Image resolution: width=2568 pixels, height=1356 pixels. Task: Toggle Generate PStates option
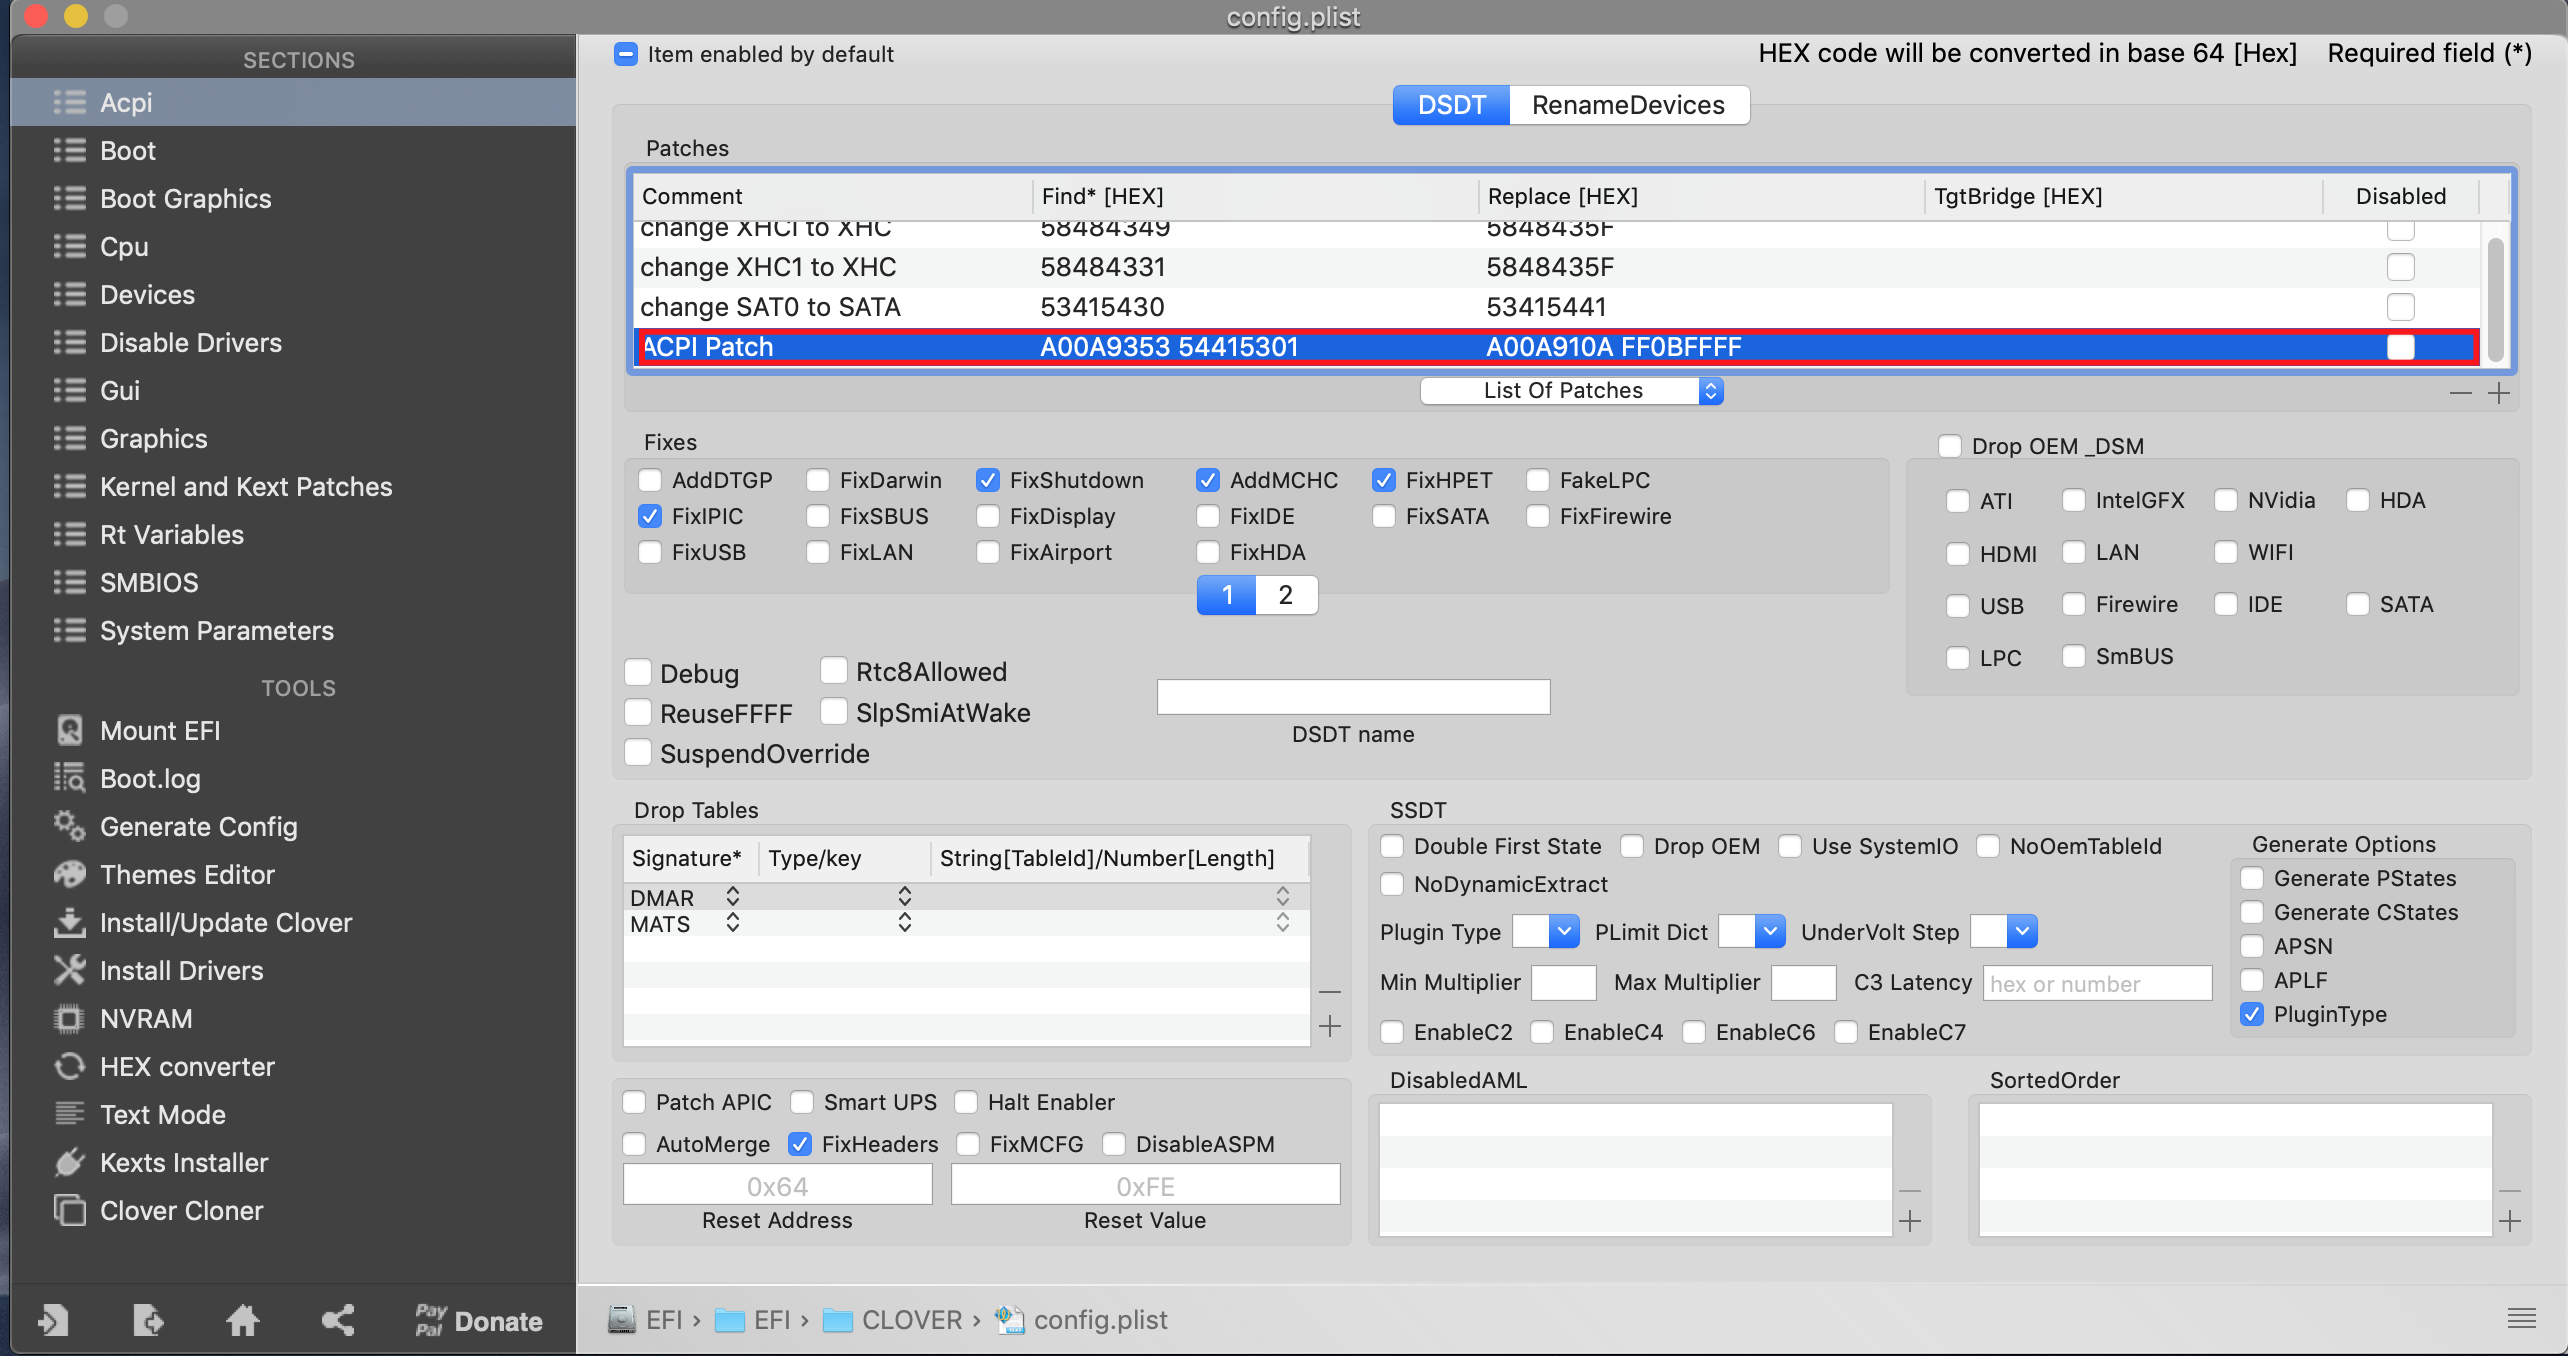2253,879
